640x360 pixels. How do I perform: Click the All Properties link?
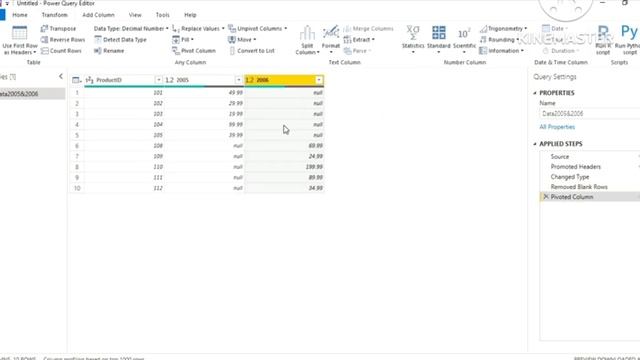click(557, 127)
